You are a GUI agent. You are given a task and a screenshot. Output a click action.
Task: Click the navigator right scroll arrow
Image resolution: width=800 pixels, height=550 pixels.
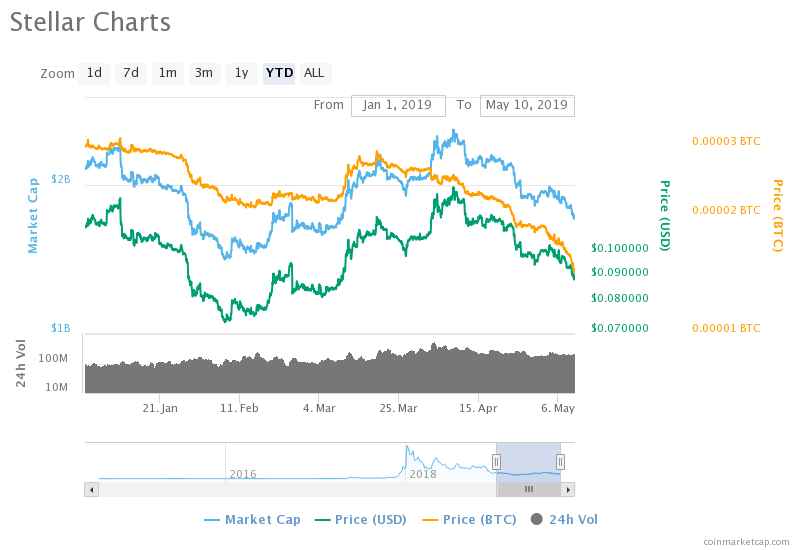pyautogui.click(x=568, y=490)
